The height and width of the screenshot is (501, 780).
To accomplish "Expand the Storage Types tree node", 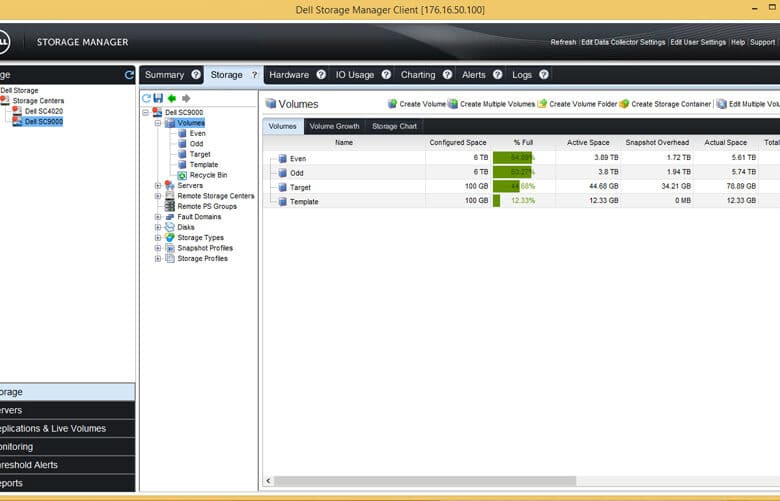I will pyautogui.click(x=158, y=238).
